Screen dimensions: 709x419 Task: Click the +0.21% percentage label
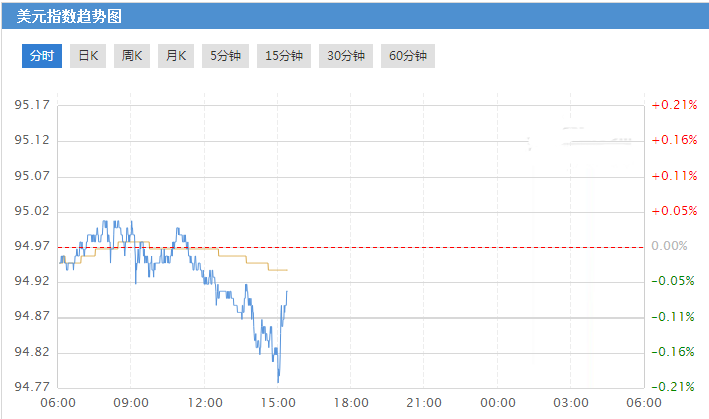tap(673, 105)
